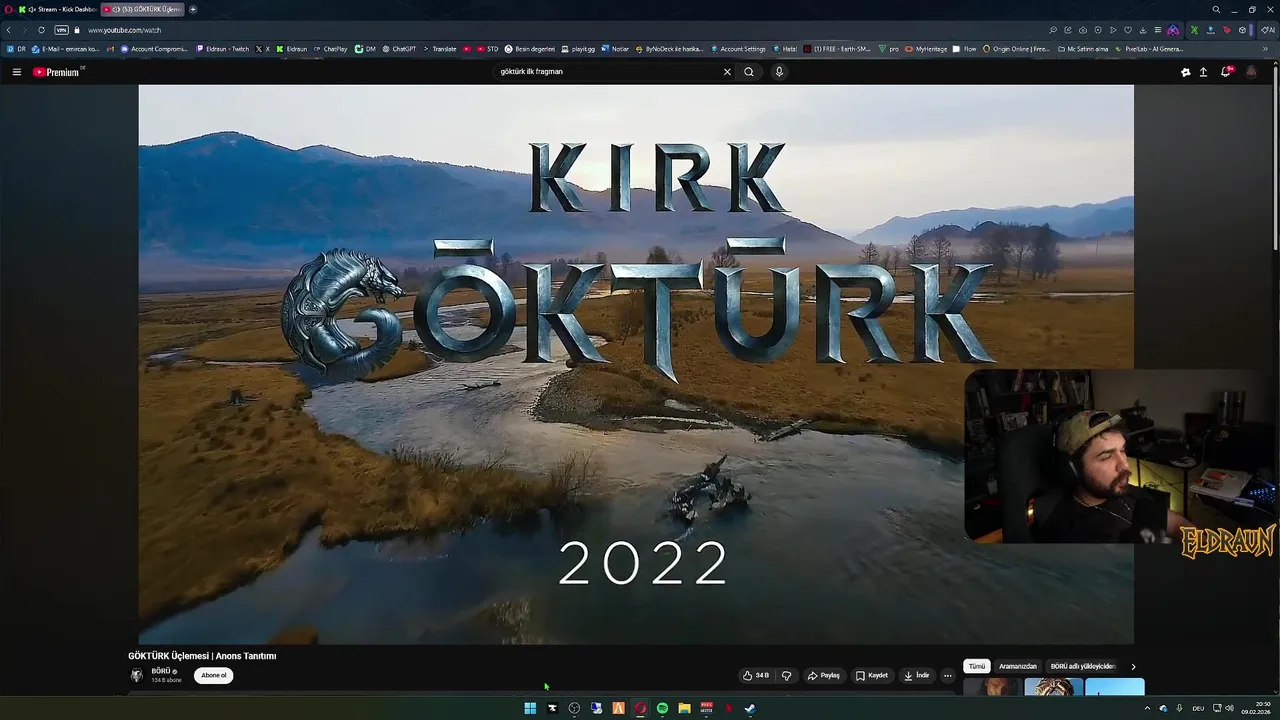Open Opera menu logo at top left
The width and height of the screenshot is (1280, 720).
[7, 9]
